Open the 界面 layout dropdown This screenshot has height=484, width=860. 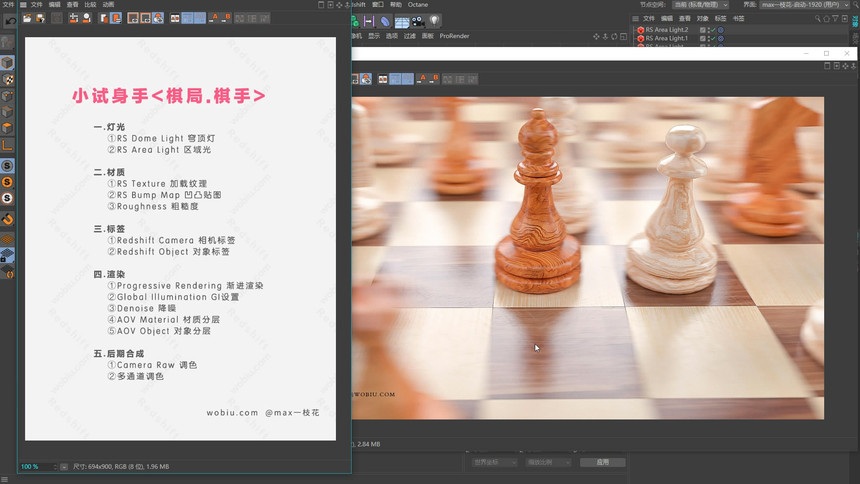click(805, 4)
